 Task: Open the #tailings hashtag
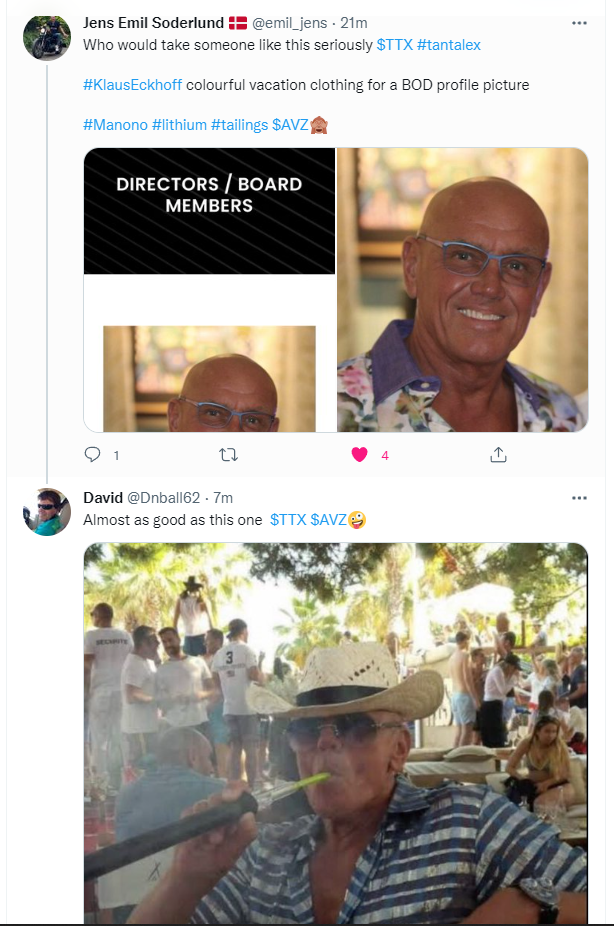239,125
